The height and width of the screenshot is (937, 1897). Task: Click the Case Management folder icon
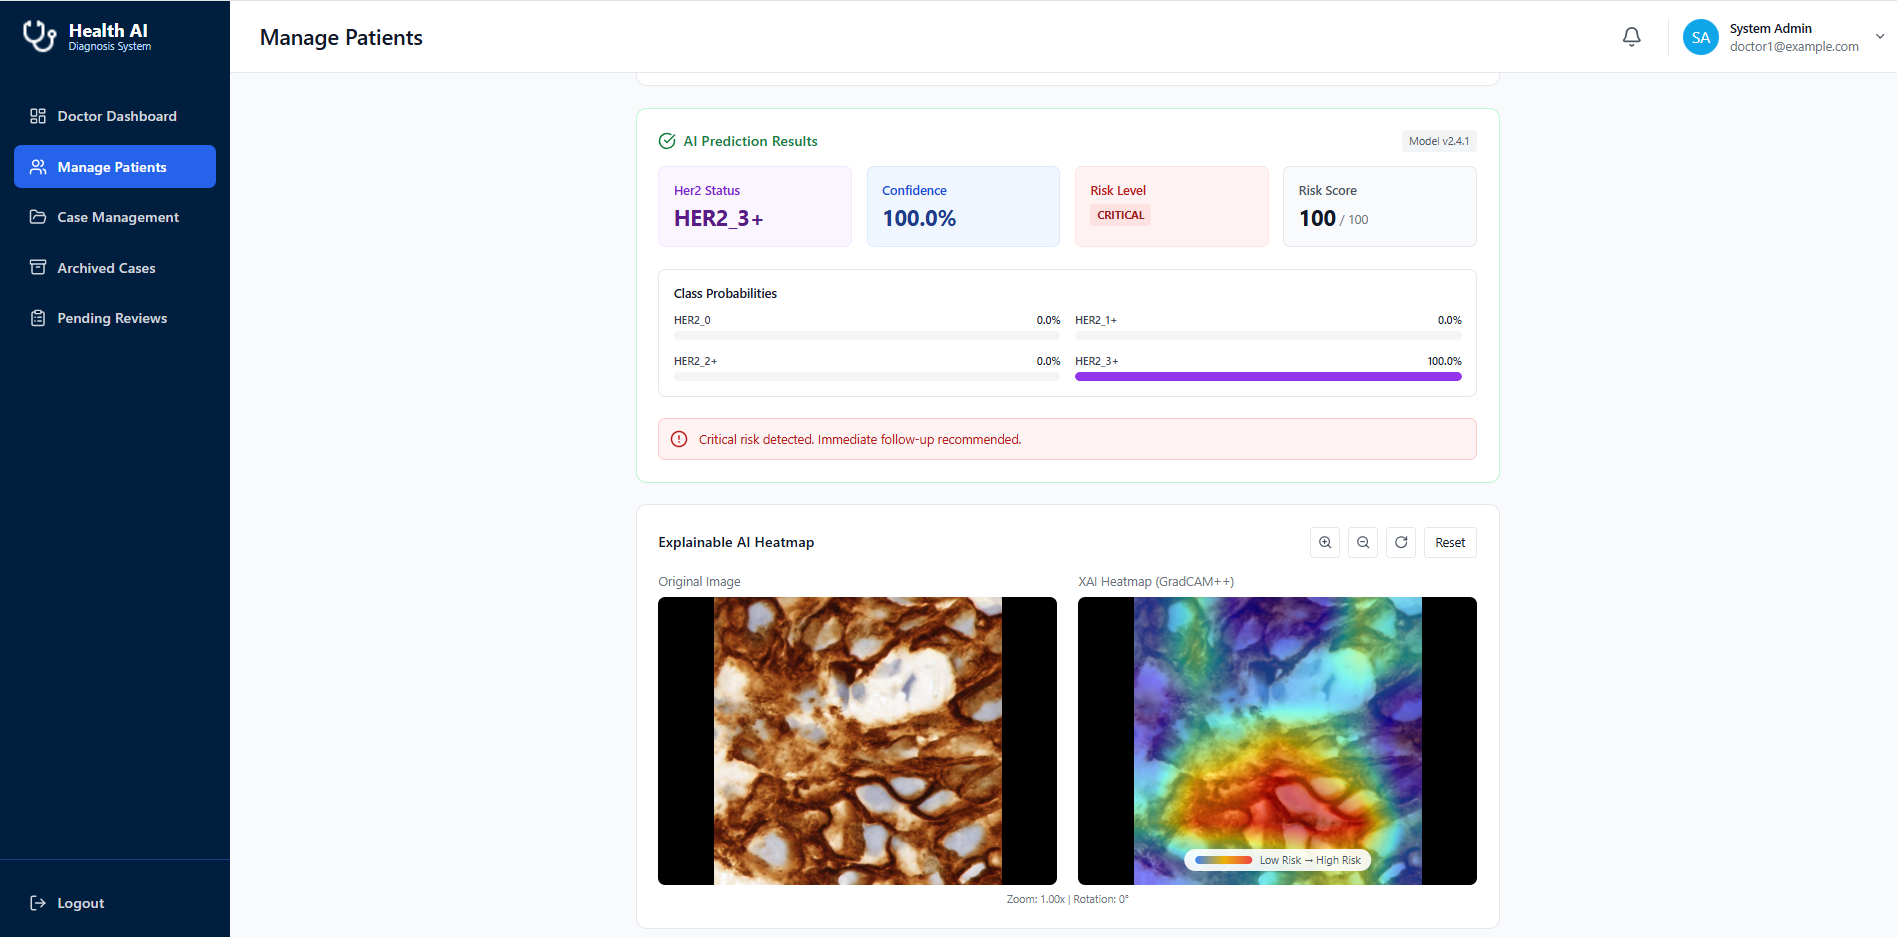pos(38,217)
